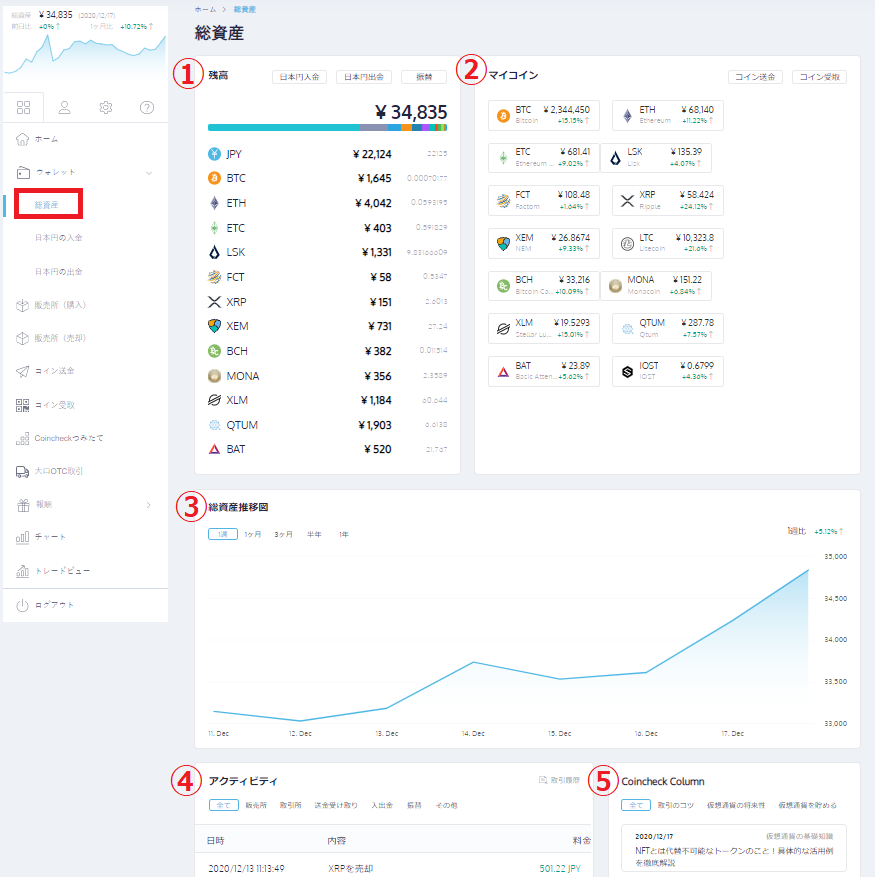Select the 1ヶ月 chart range

(253, 534)
